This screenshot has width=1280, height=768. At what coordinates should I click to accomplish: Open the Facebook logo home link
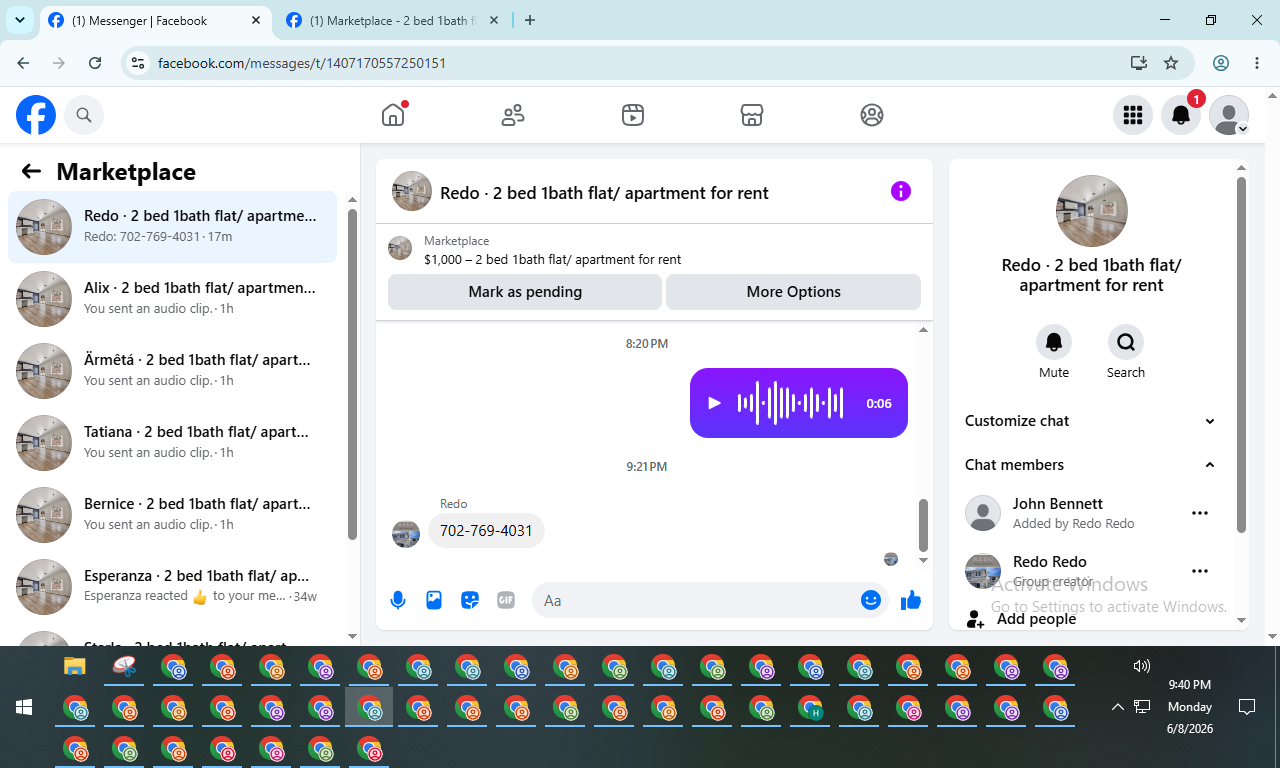[36, 116]
